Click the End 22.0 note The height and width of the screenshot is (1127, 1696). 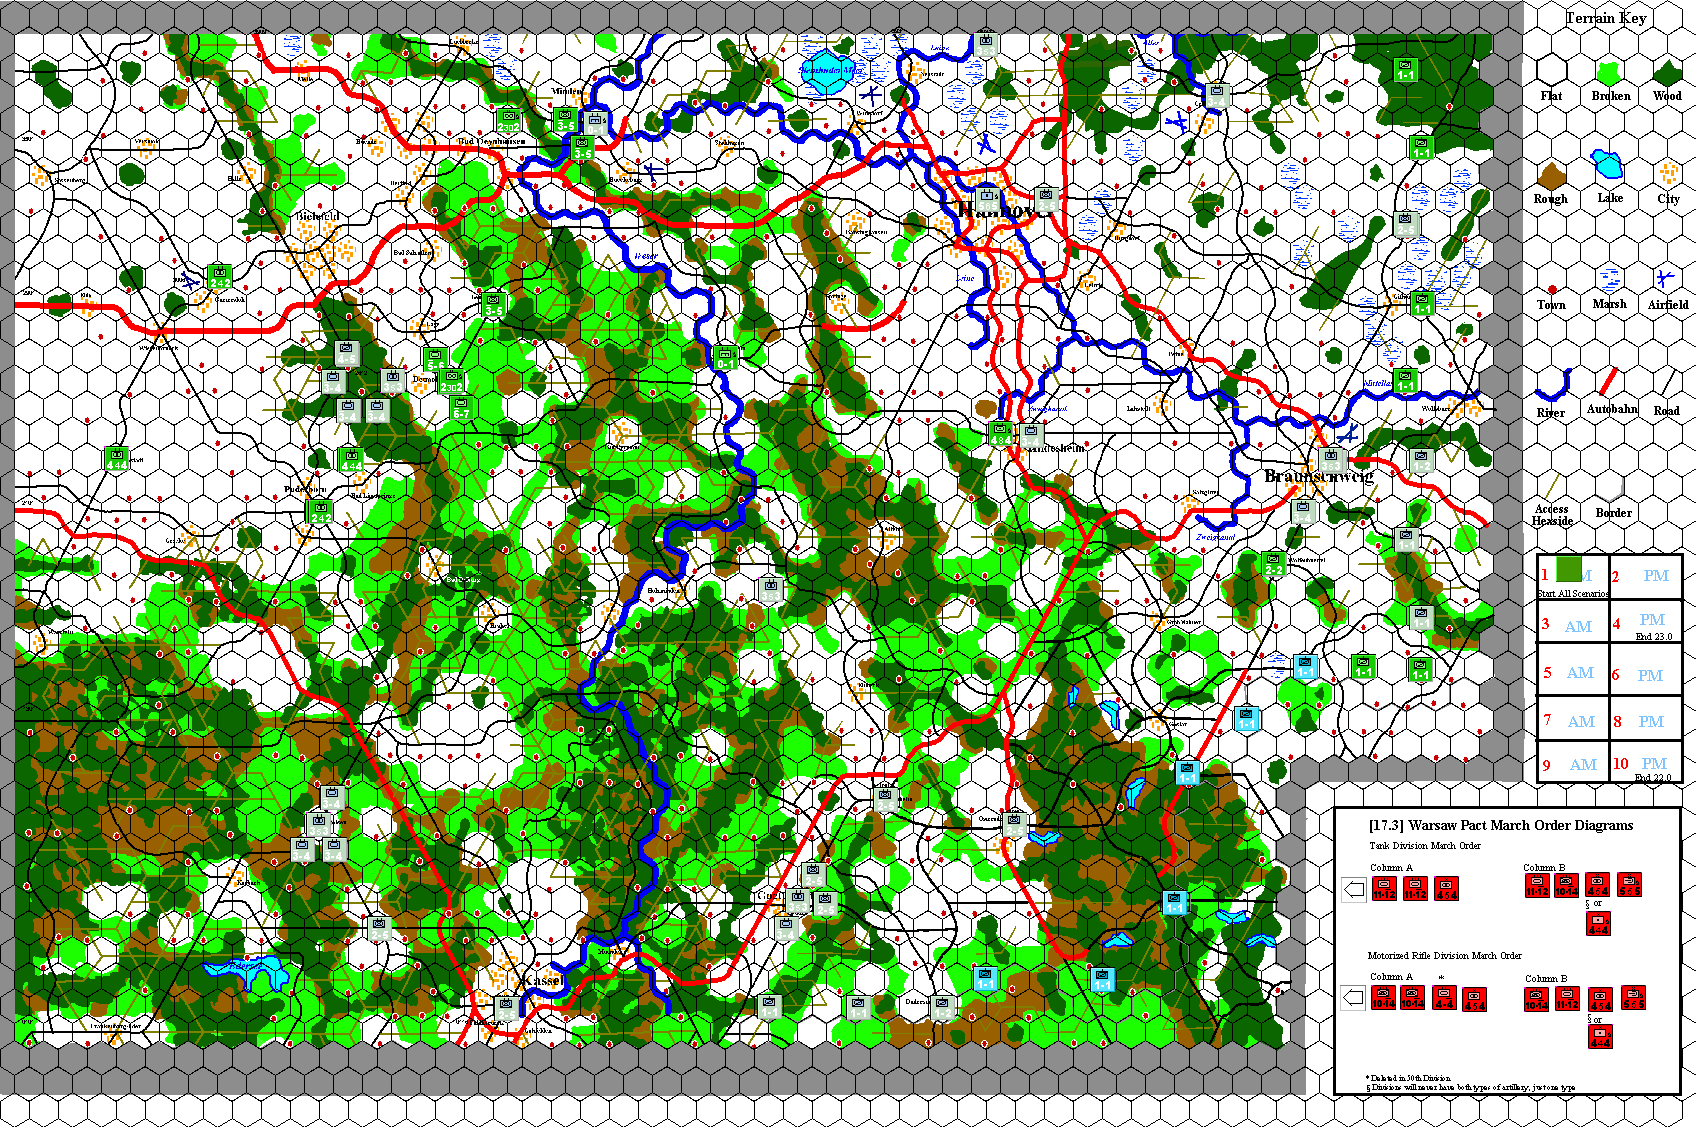click(1653, 777)
